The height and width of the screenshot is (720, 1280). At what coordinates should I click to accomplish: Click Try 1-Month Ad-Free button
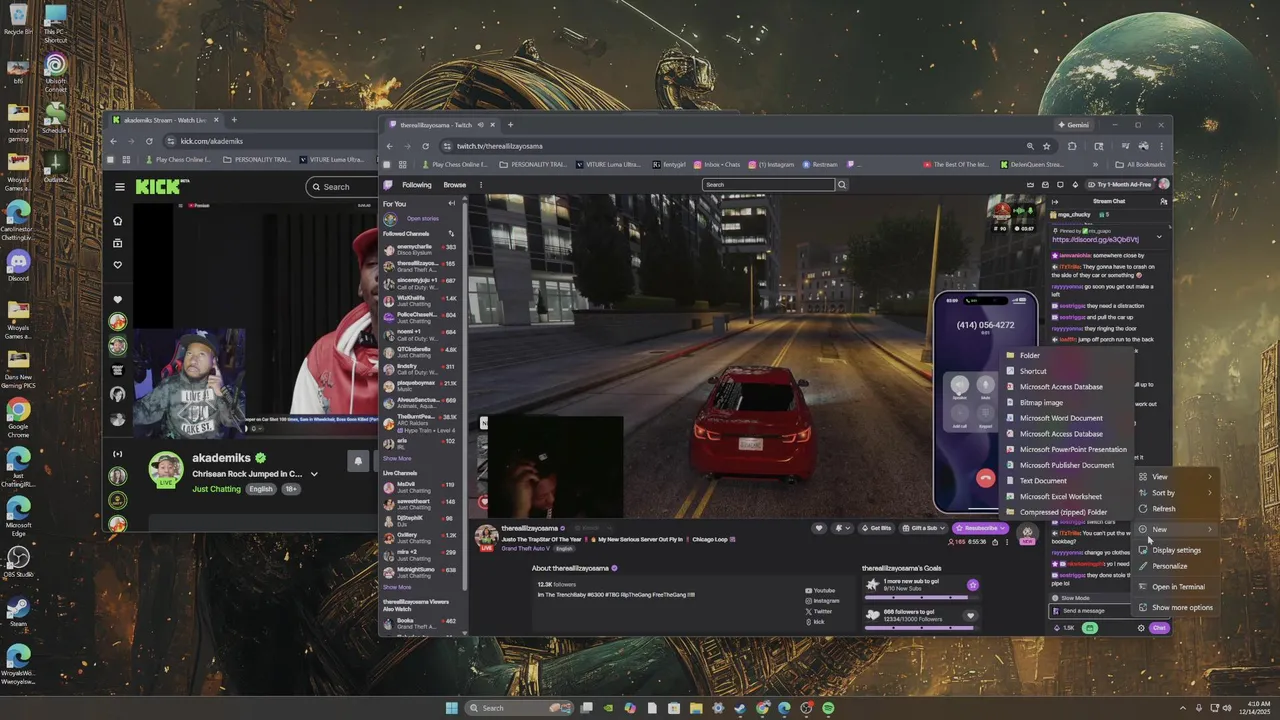click(1119, 184)
